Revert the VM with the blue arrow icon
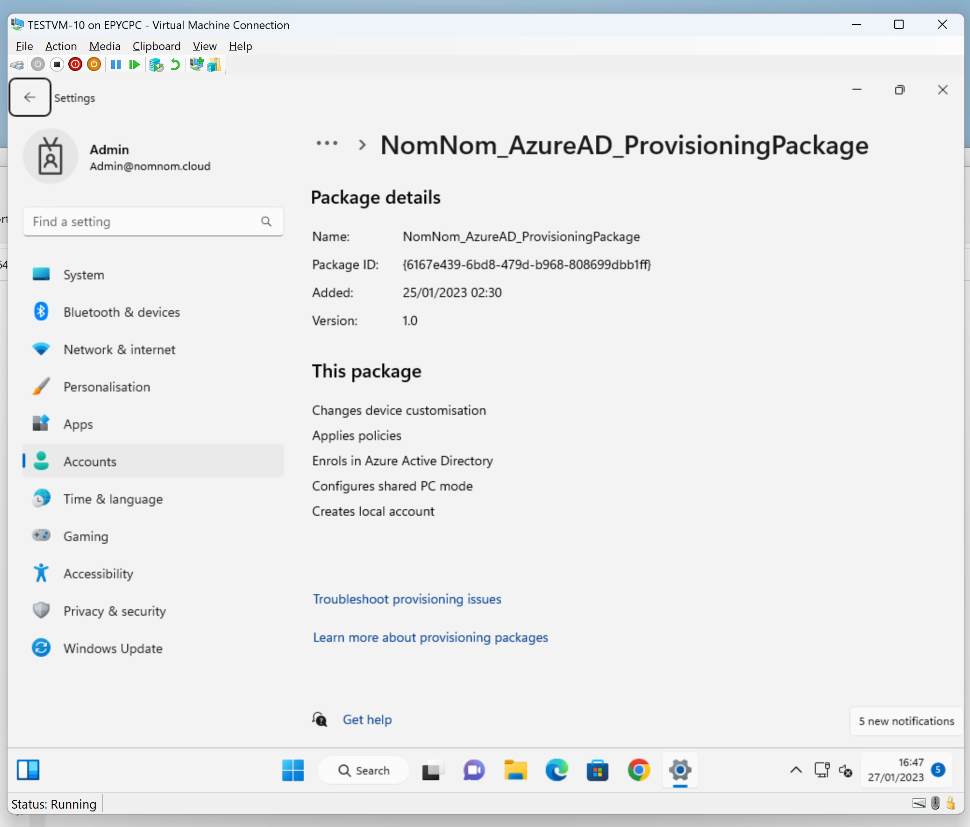 tap(174, 64)
